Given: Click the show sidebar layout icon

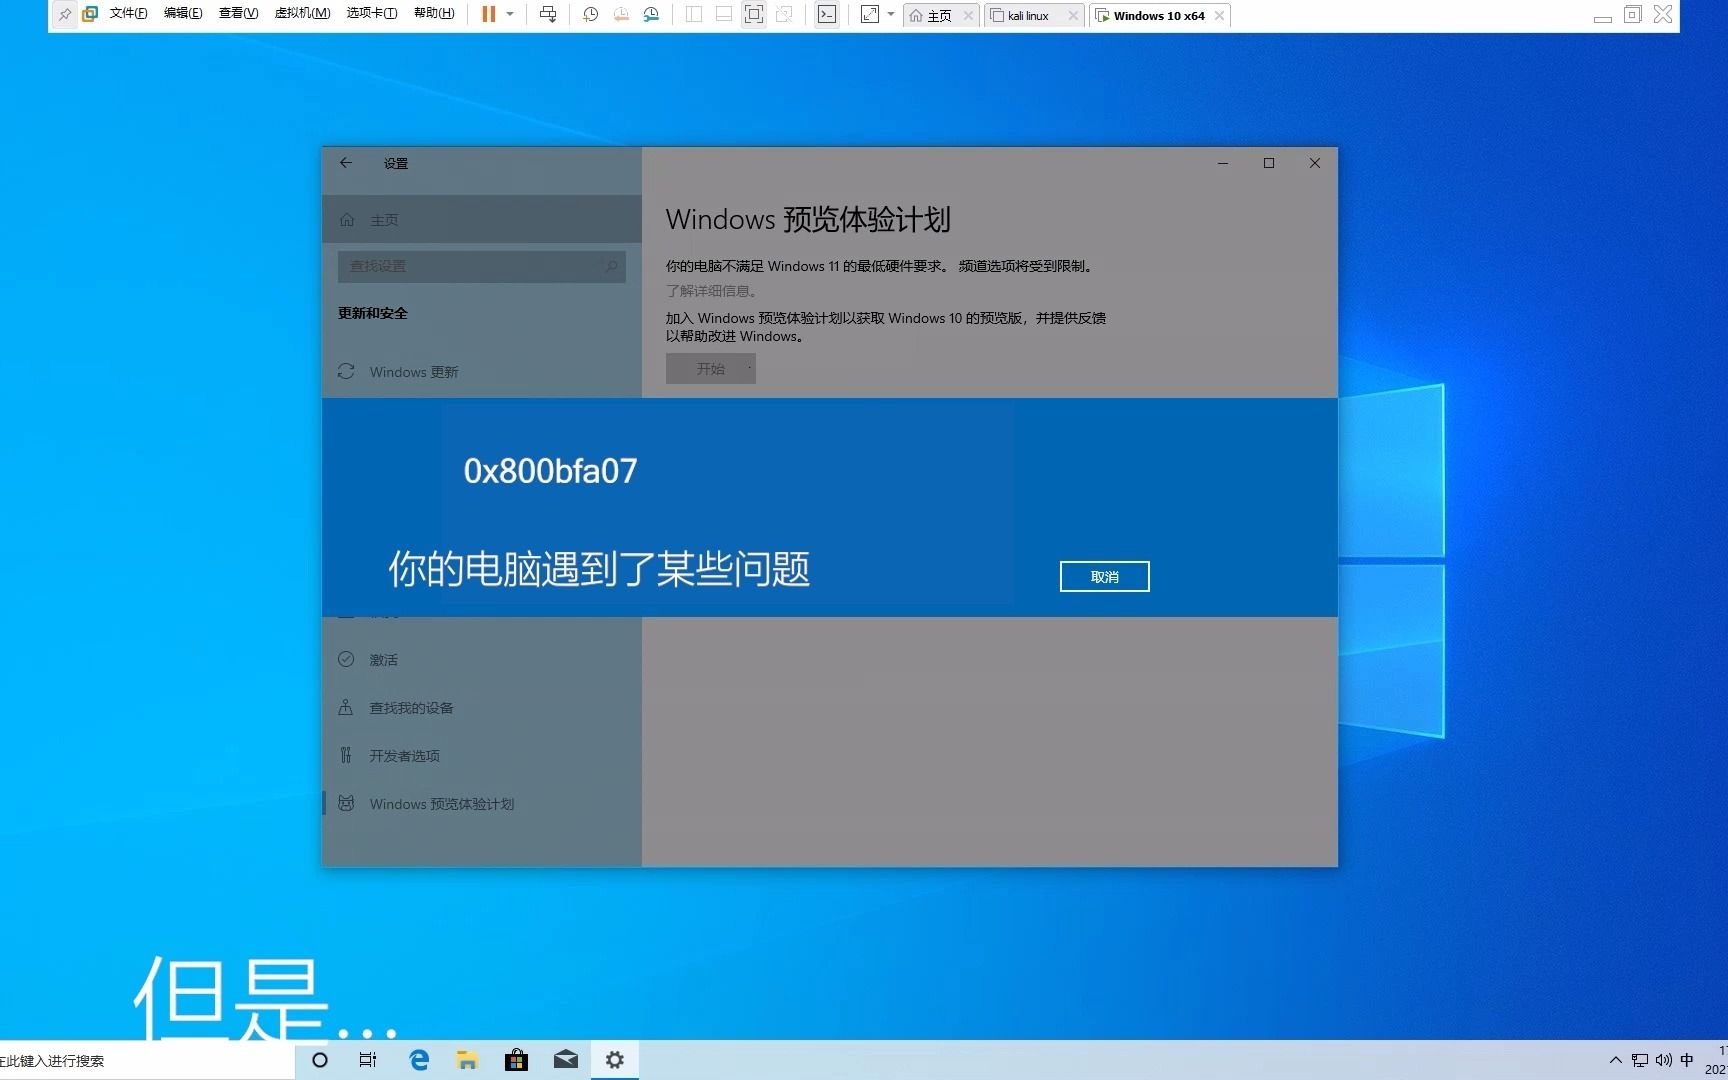Looking at the screenshot, I should tap(694, 15).
